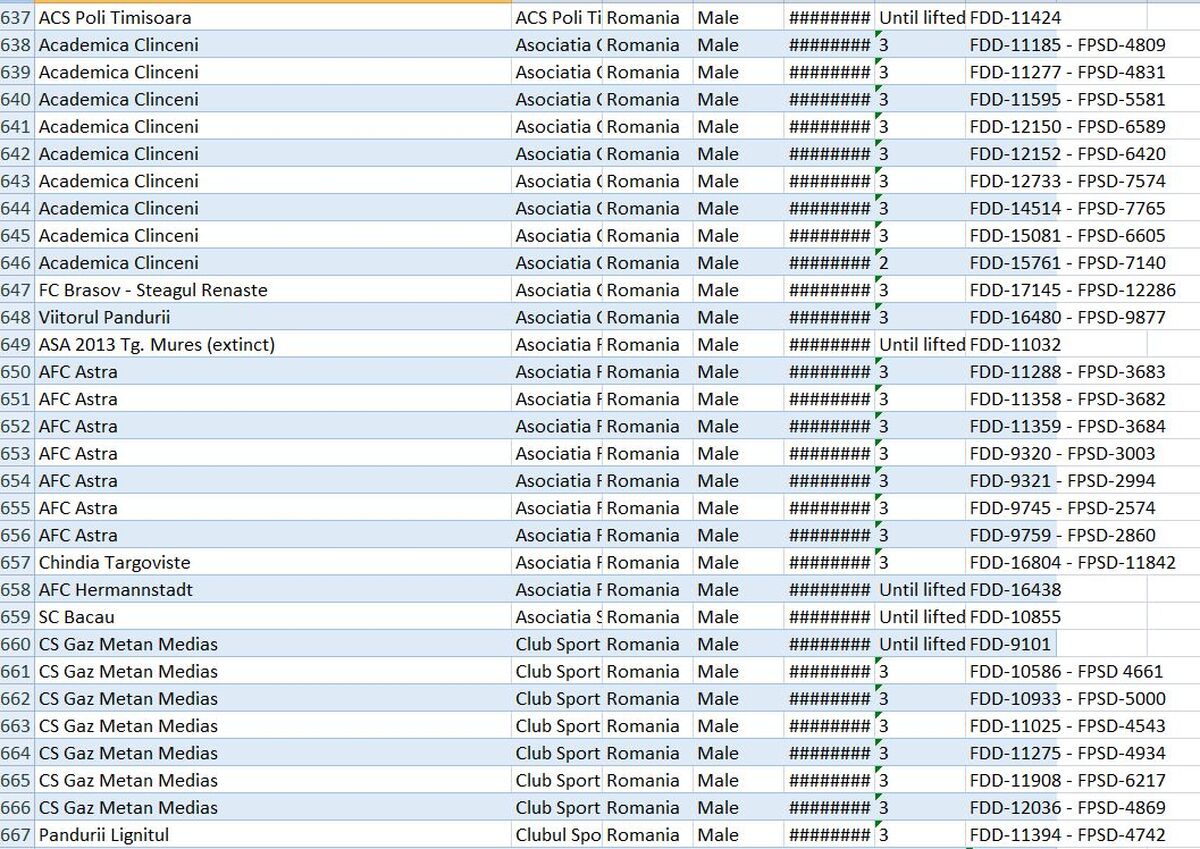Click the Viitorul Pandurii cell

tap(273, 317)
